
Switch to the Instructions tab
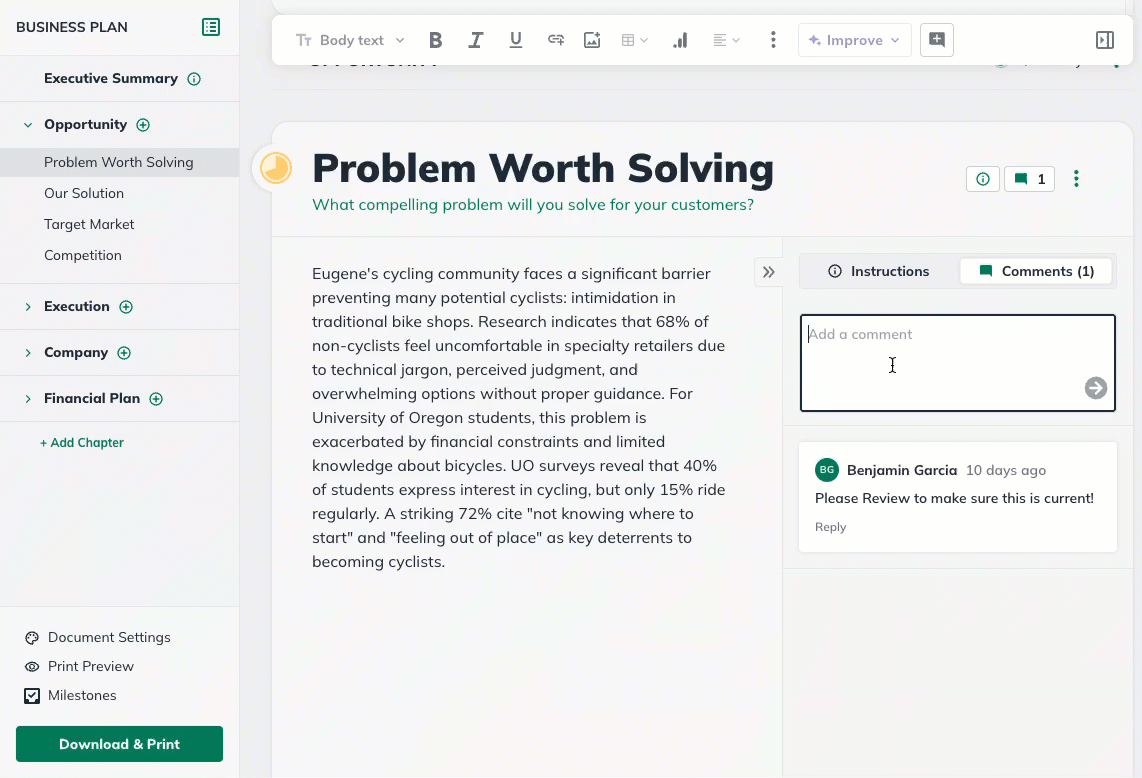[x=879, y=271]
